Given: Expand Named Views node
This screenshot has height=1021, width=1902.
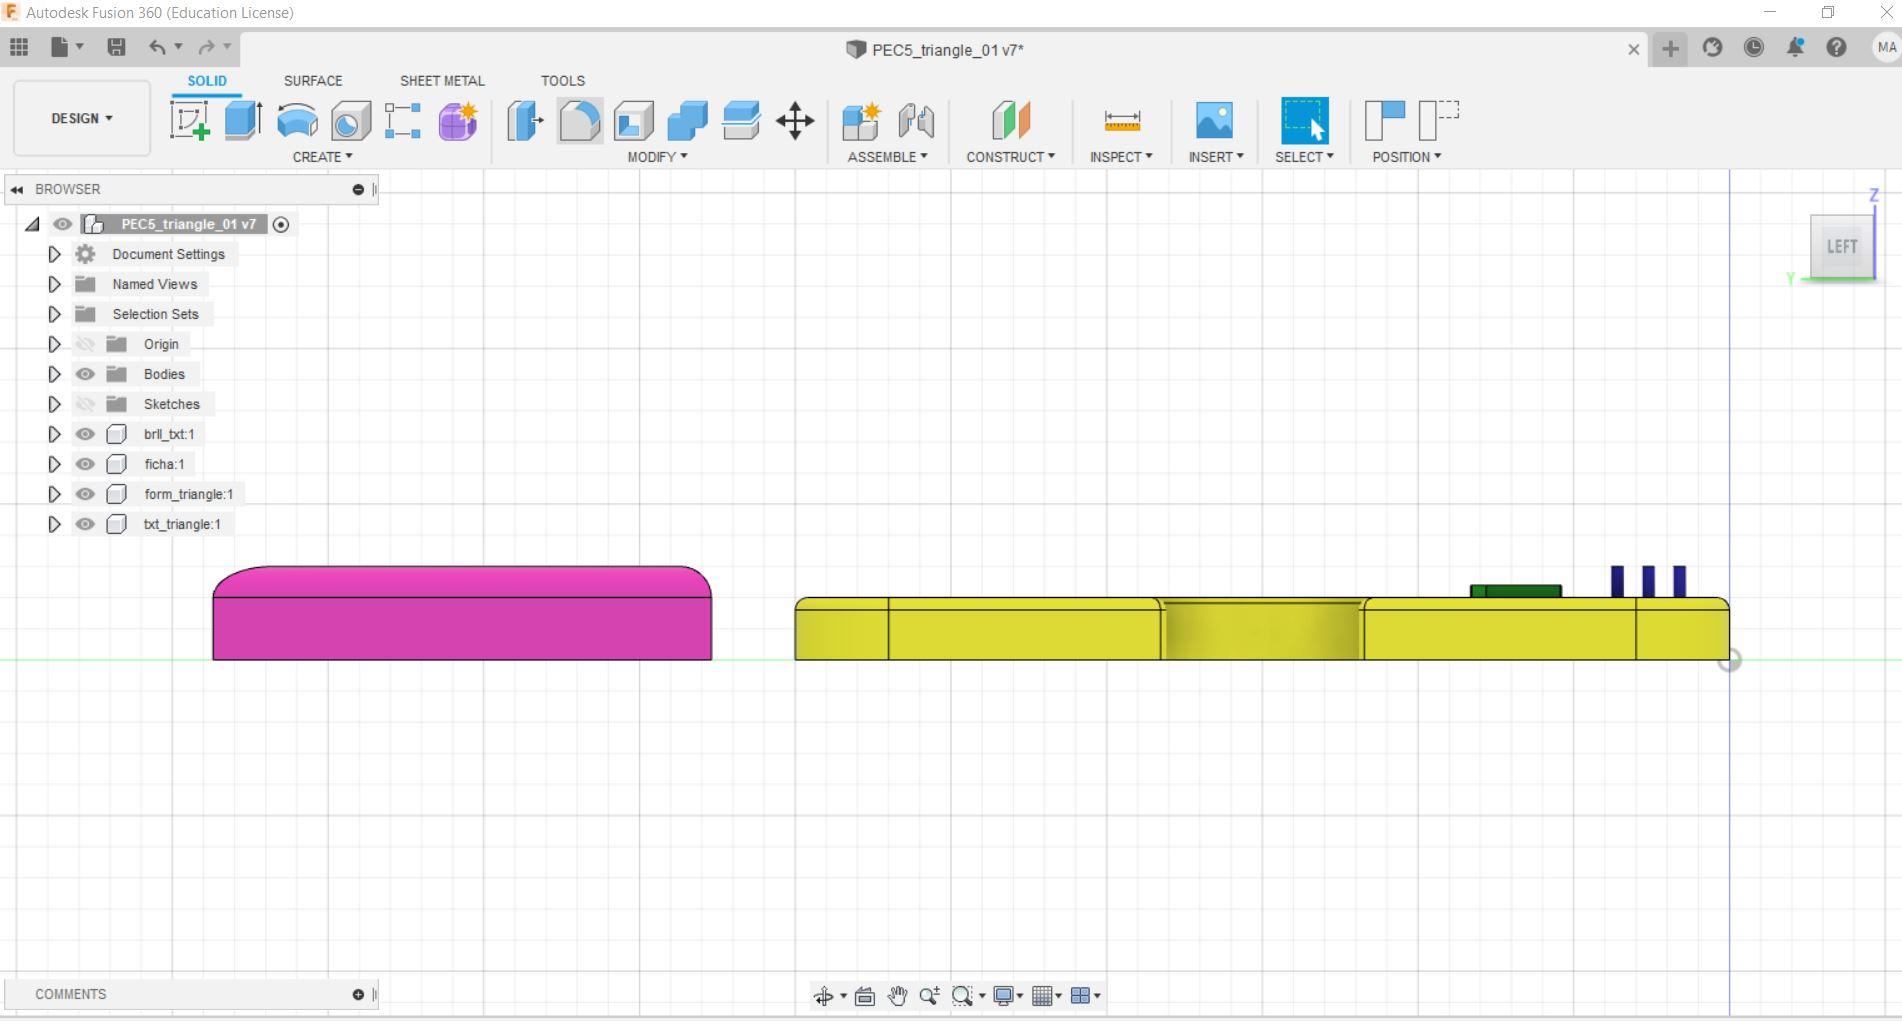Looking at the screenshot, I should (54, 284).
